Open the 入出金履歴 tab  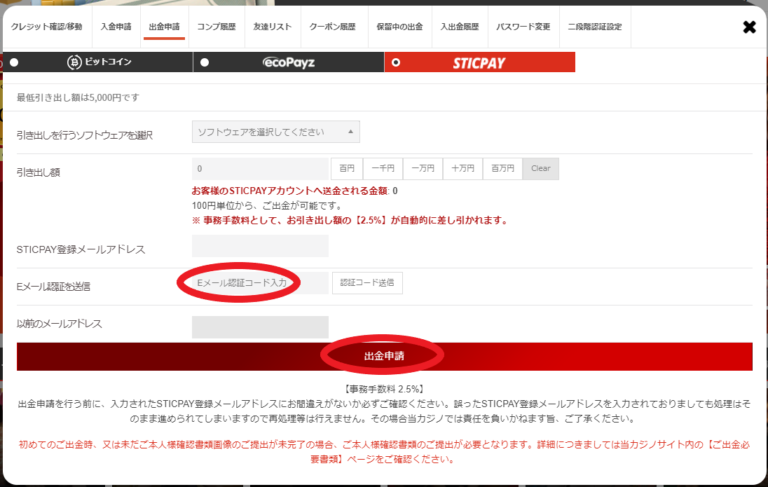pyautogui.click(x=459, y=26)
